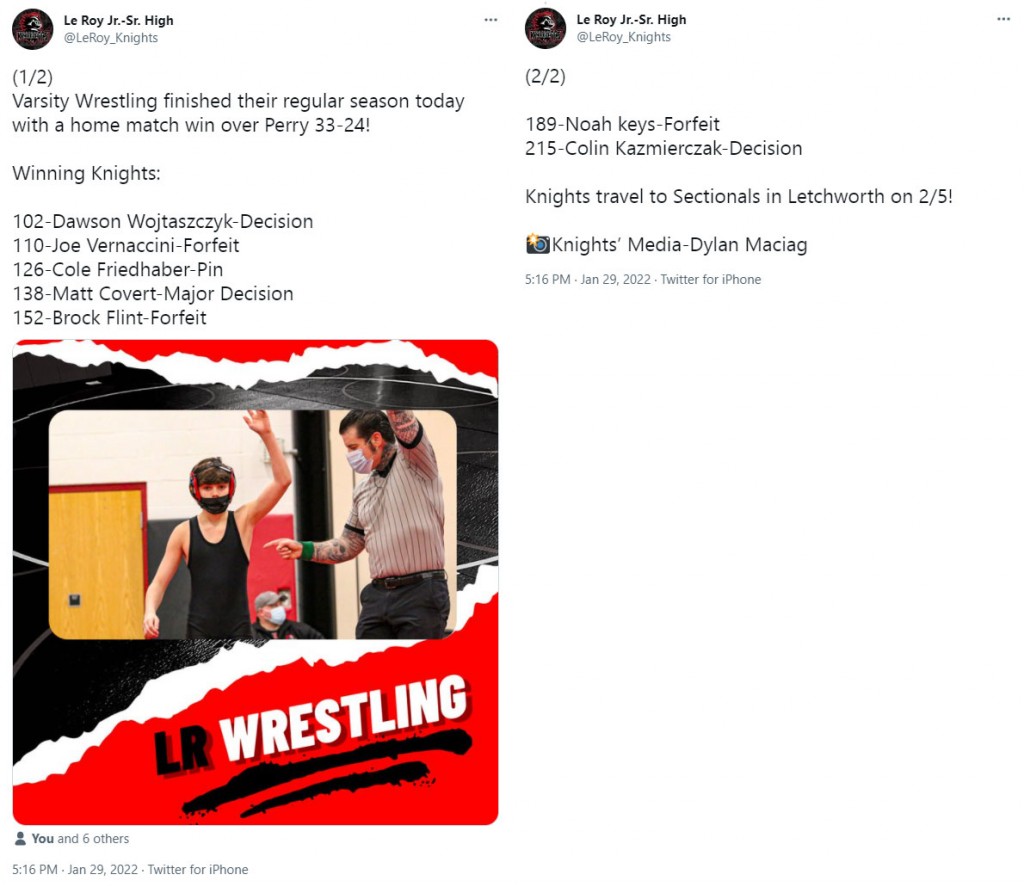Open the first tweet's three-dot menu
Viewport: 1024px width, 887px height.
click(x=490, y=20)
